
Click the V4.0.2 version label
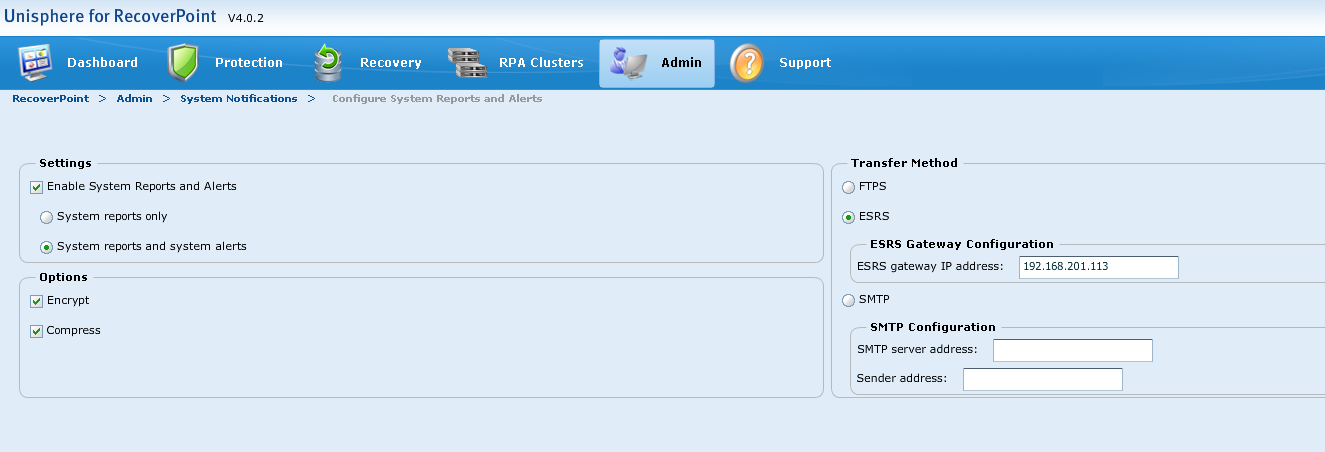(246, 19)
